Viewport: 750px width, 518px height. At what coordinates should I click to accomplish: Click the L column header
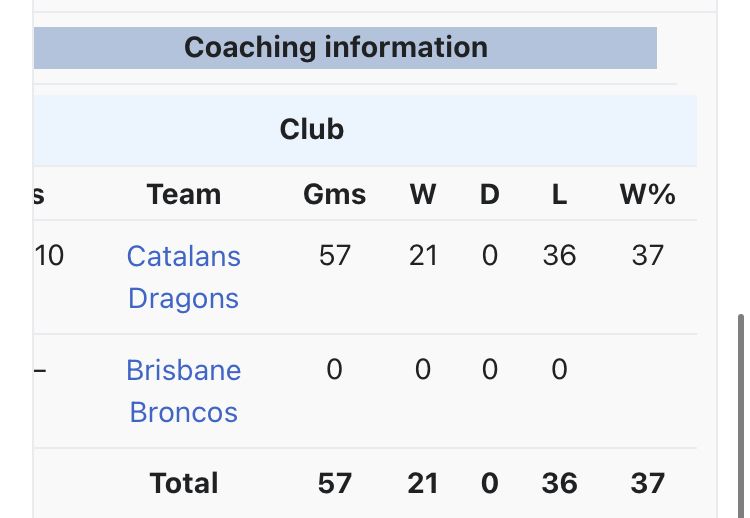[x=560, y=194]
